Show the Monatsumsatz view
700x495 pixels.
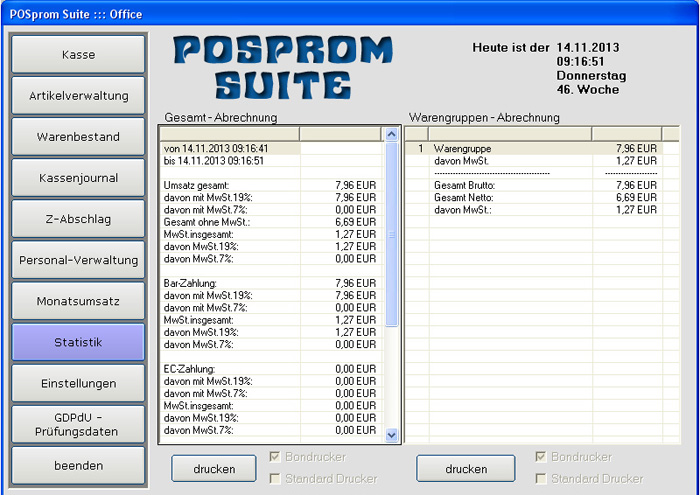[78, 301]
